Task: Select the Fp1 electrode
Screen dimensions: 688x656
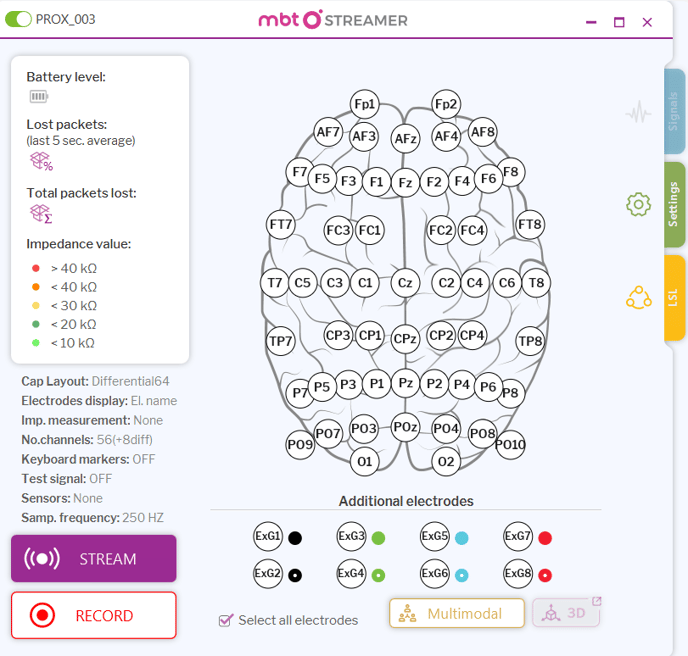Action: click(365, 104)
